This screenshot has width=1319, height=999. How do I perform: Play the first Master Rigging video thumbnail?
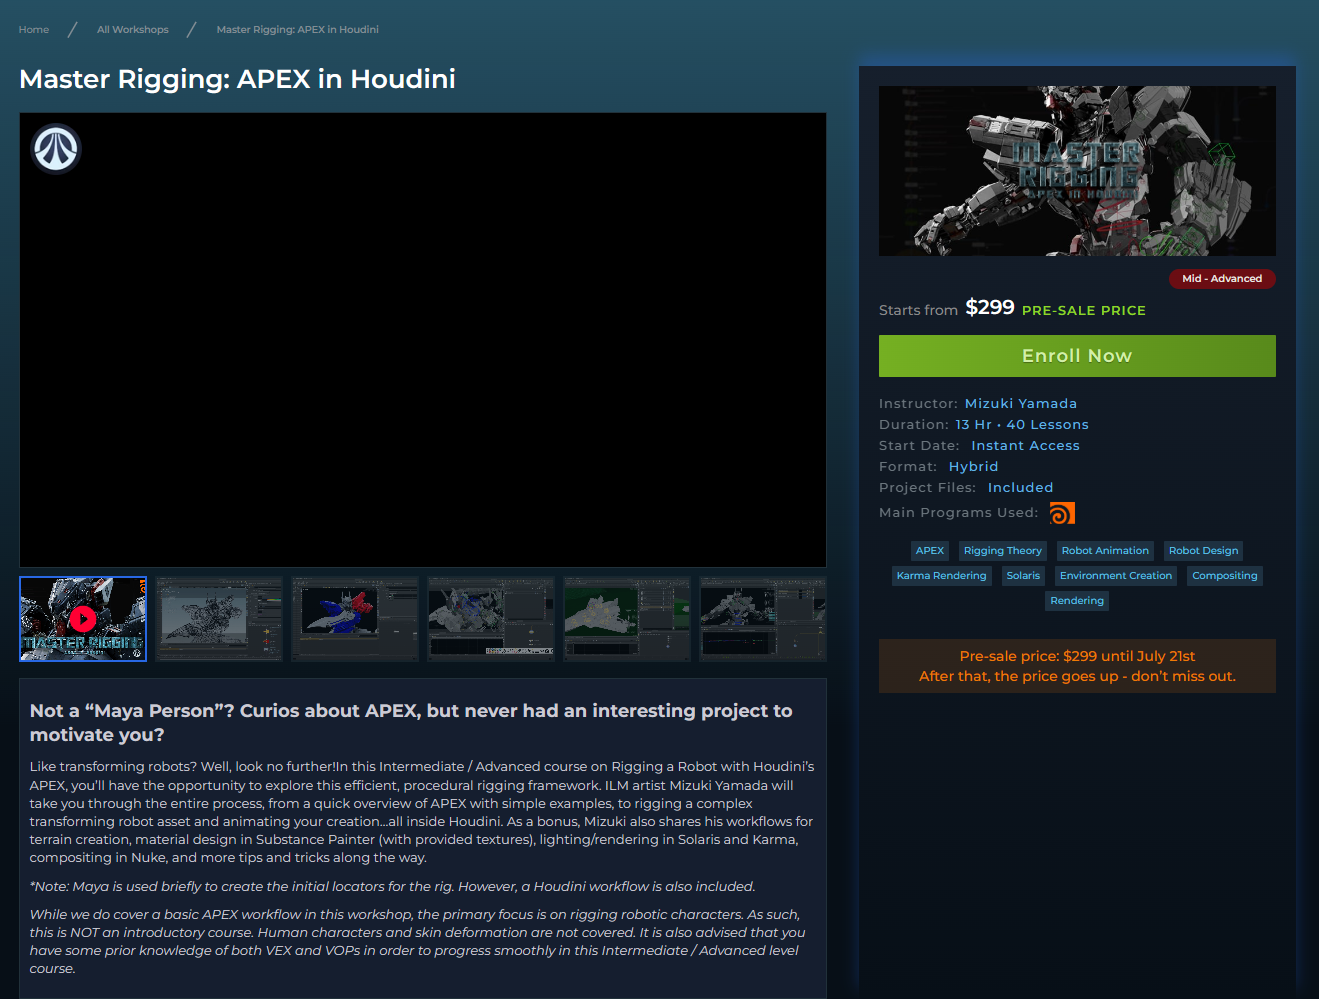coord(83,619)
